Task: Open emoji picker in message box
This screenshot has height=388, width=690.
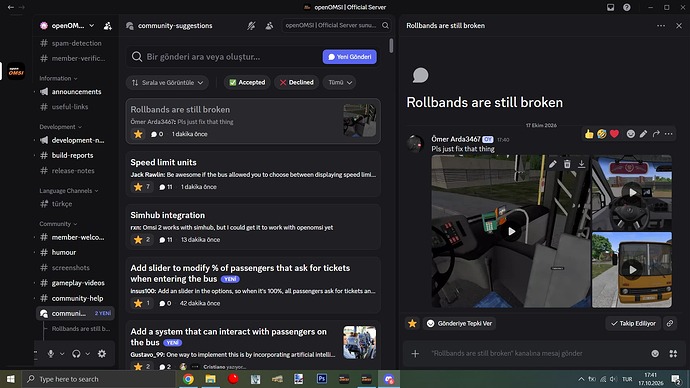Action: coord(655,353)
